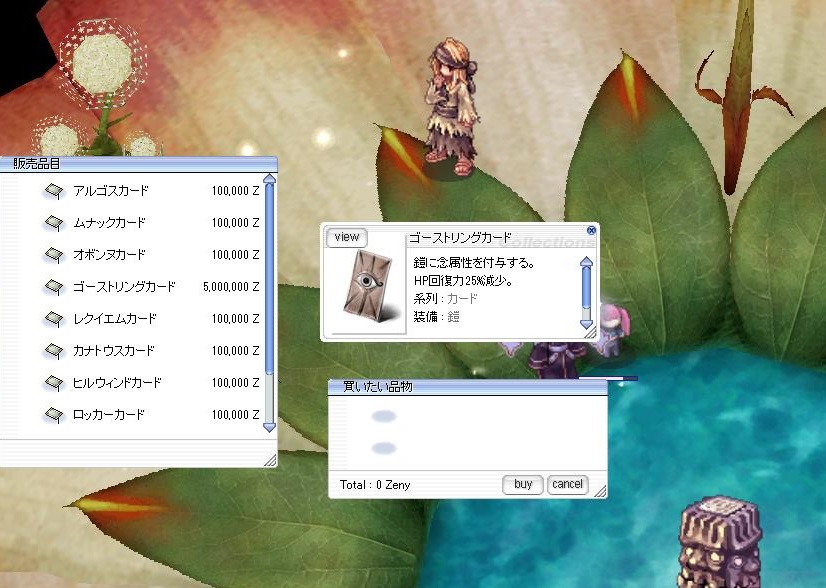Click the ムナックカード item name
The image size is (826, 588).
tap(109, 223)
